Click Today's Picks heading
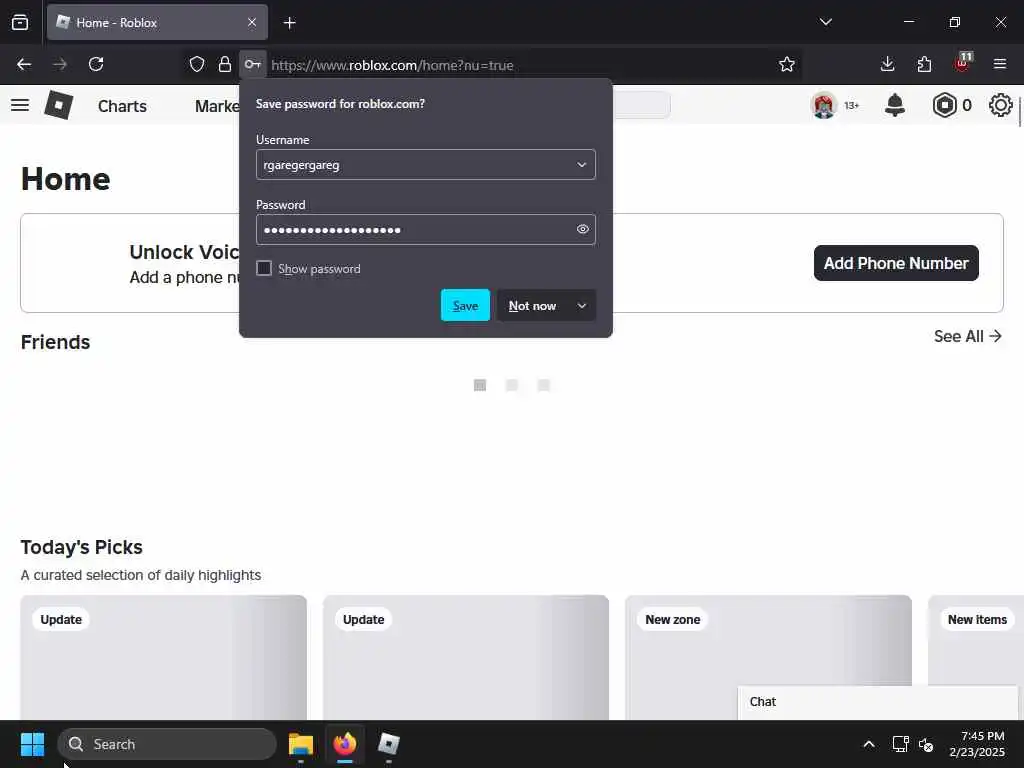The image size is (1024, 768). [x=82, y=547]
